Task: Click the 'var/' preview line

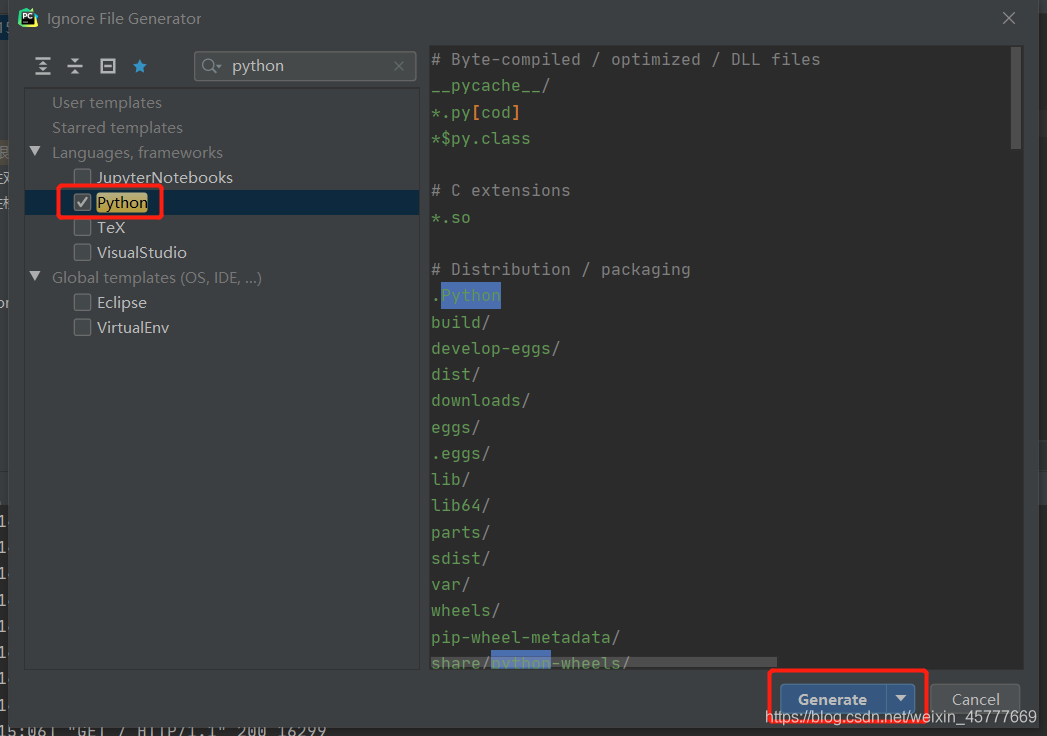Action: pyautogui.click(x=451, y=584)
